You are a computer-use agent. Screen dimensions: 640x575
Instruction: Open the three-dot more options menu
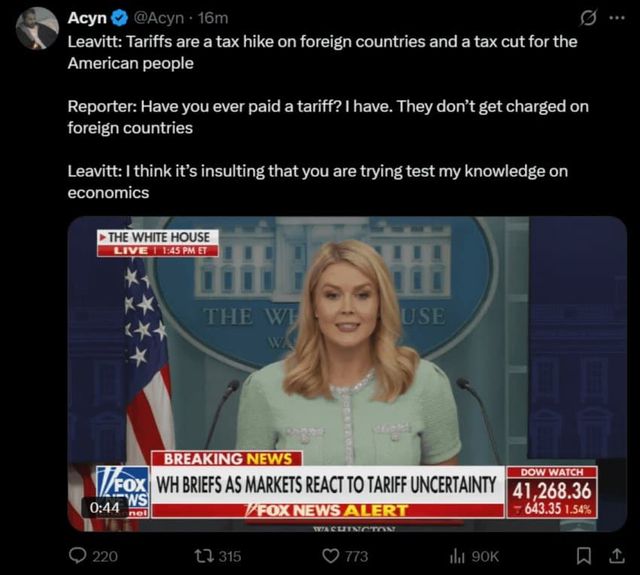(x=617, y=18)
